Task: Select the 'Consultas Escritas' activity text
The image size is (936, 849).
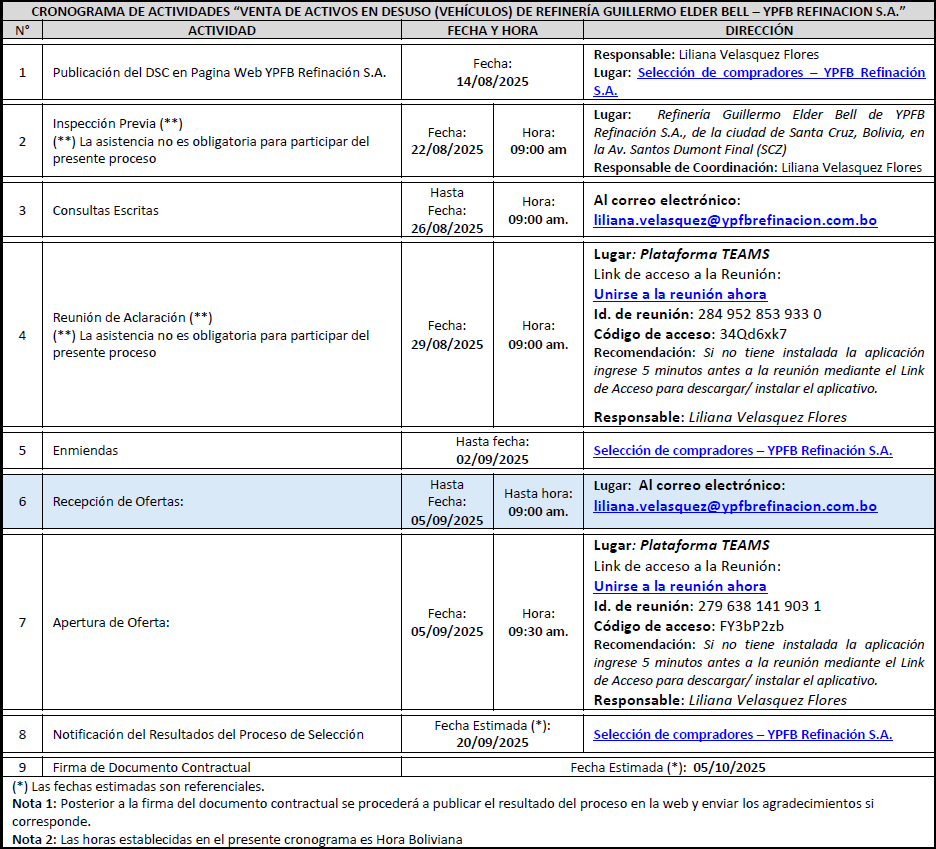Action: (x=106, y=211)
